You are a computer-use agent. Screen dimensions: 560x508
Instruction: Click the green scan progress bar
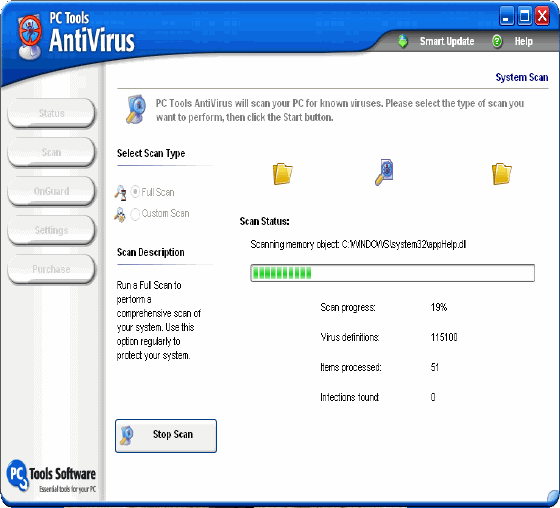pos(392,273)
